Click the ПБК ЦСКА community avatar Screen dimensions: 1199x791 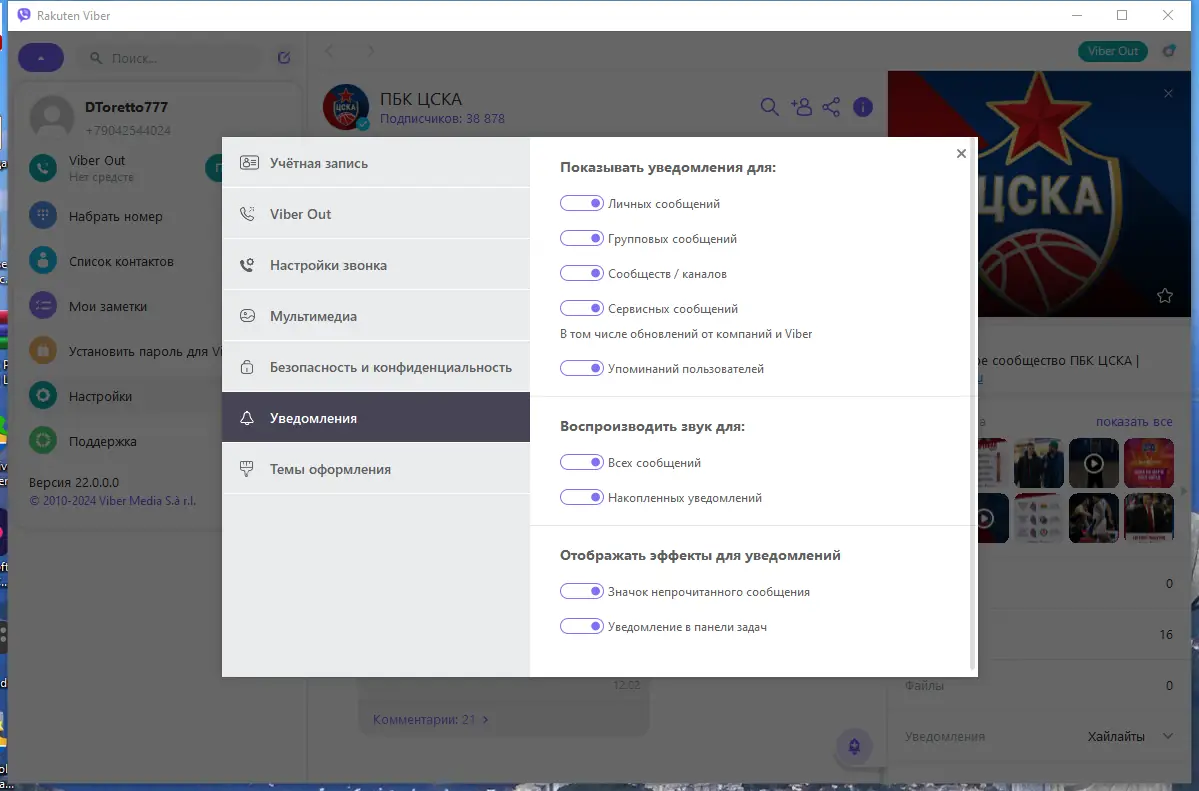[x=346, y=107]
